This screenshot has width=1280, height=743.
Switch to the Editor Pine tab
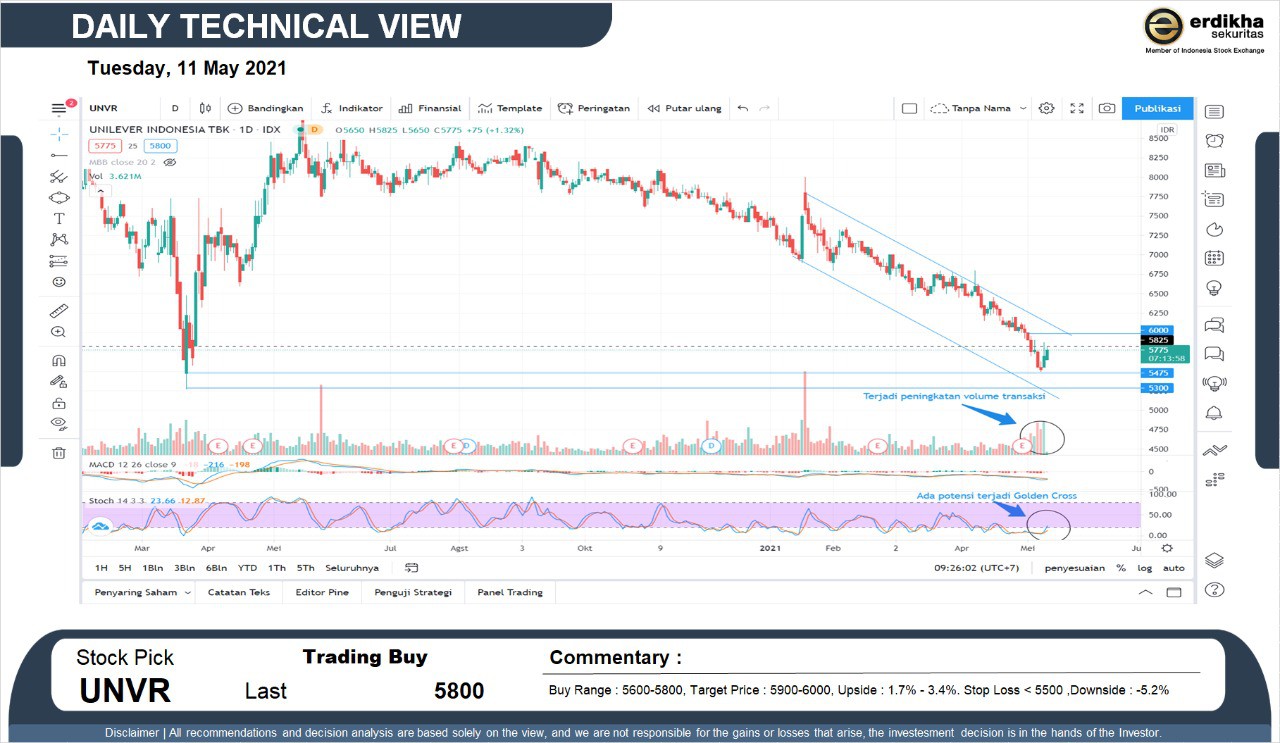coord(322,592)
